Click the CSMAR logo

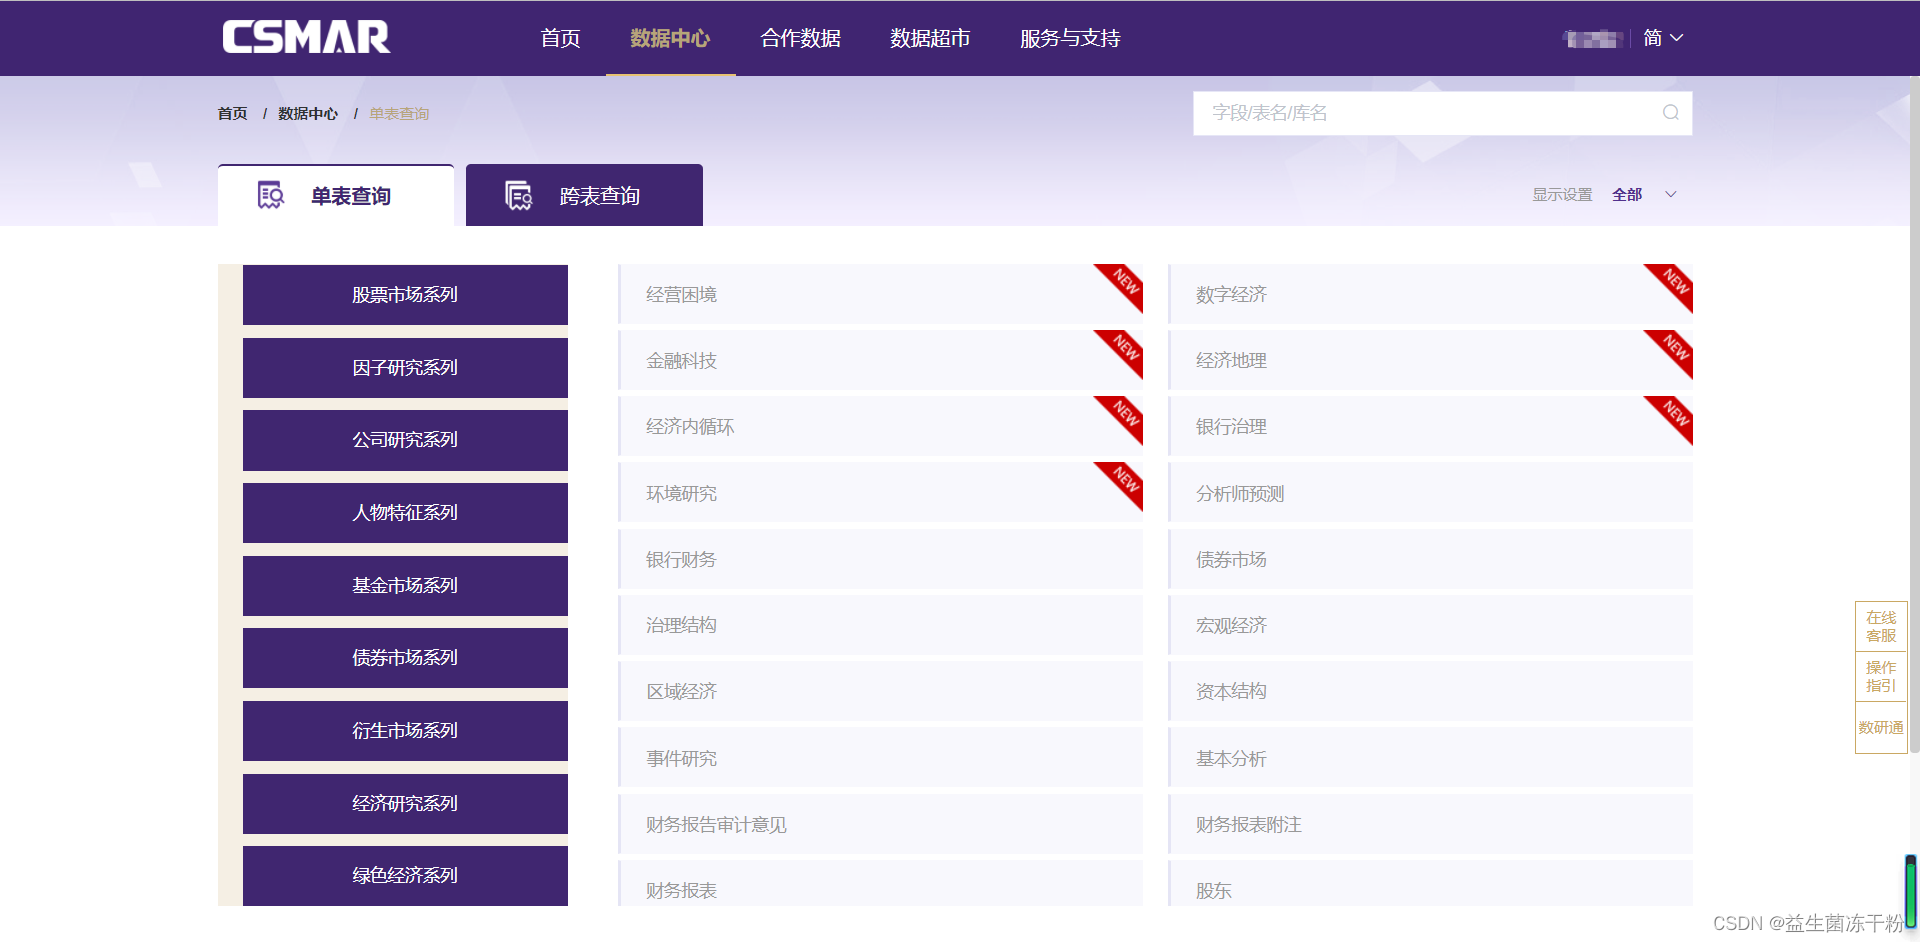[306, 37]
